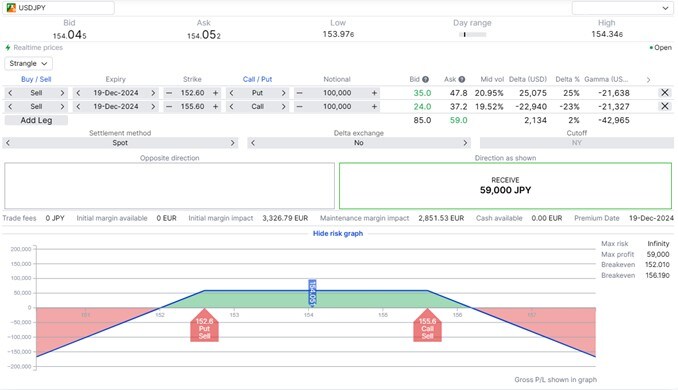Select the 154.05 spot marker on graph
The width and height of the screenshot is (678, 390).
tap(312, 292)
